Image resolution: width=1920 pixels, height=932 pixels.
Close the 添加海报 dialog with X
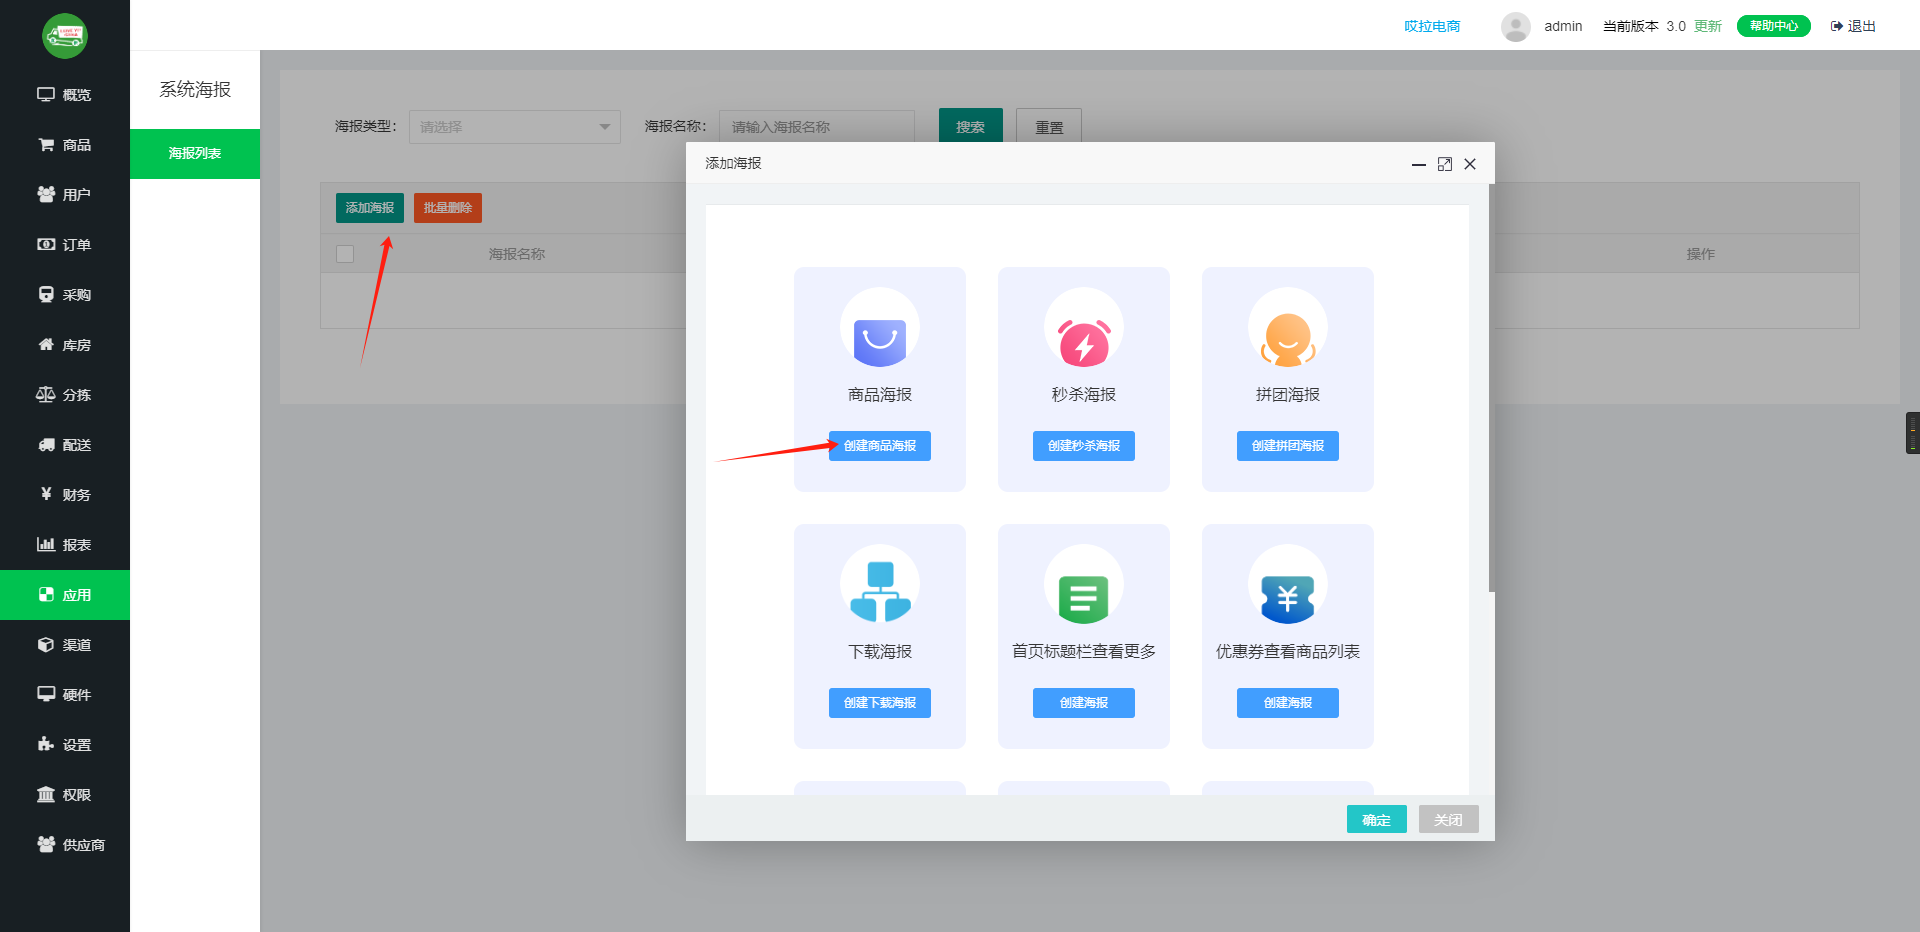pyautogui.click(x=1470, y=164)
